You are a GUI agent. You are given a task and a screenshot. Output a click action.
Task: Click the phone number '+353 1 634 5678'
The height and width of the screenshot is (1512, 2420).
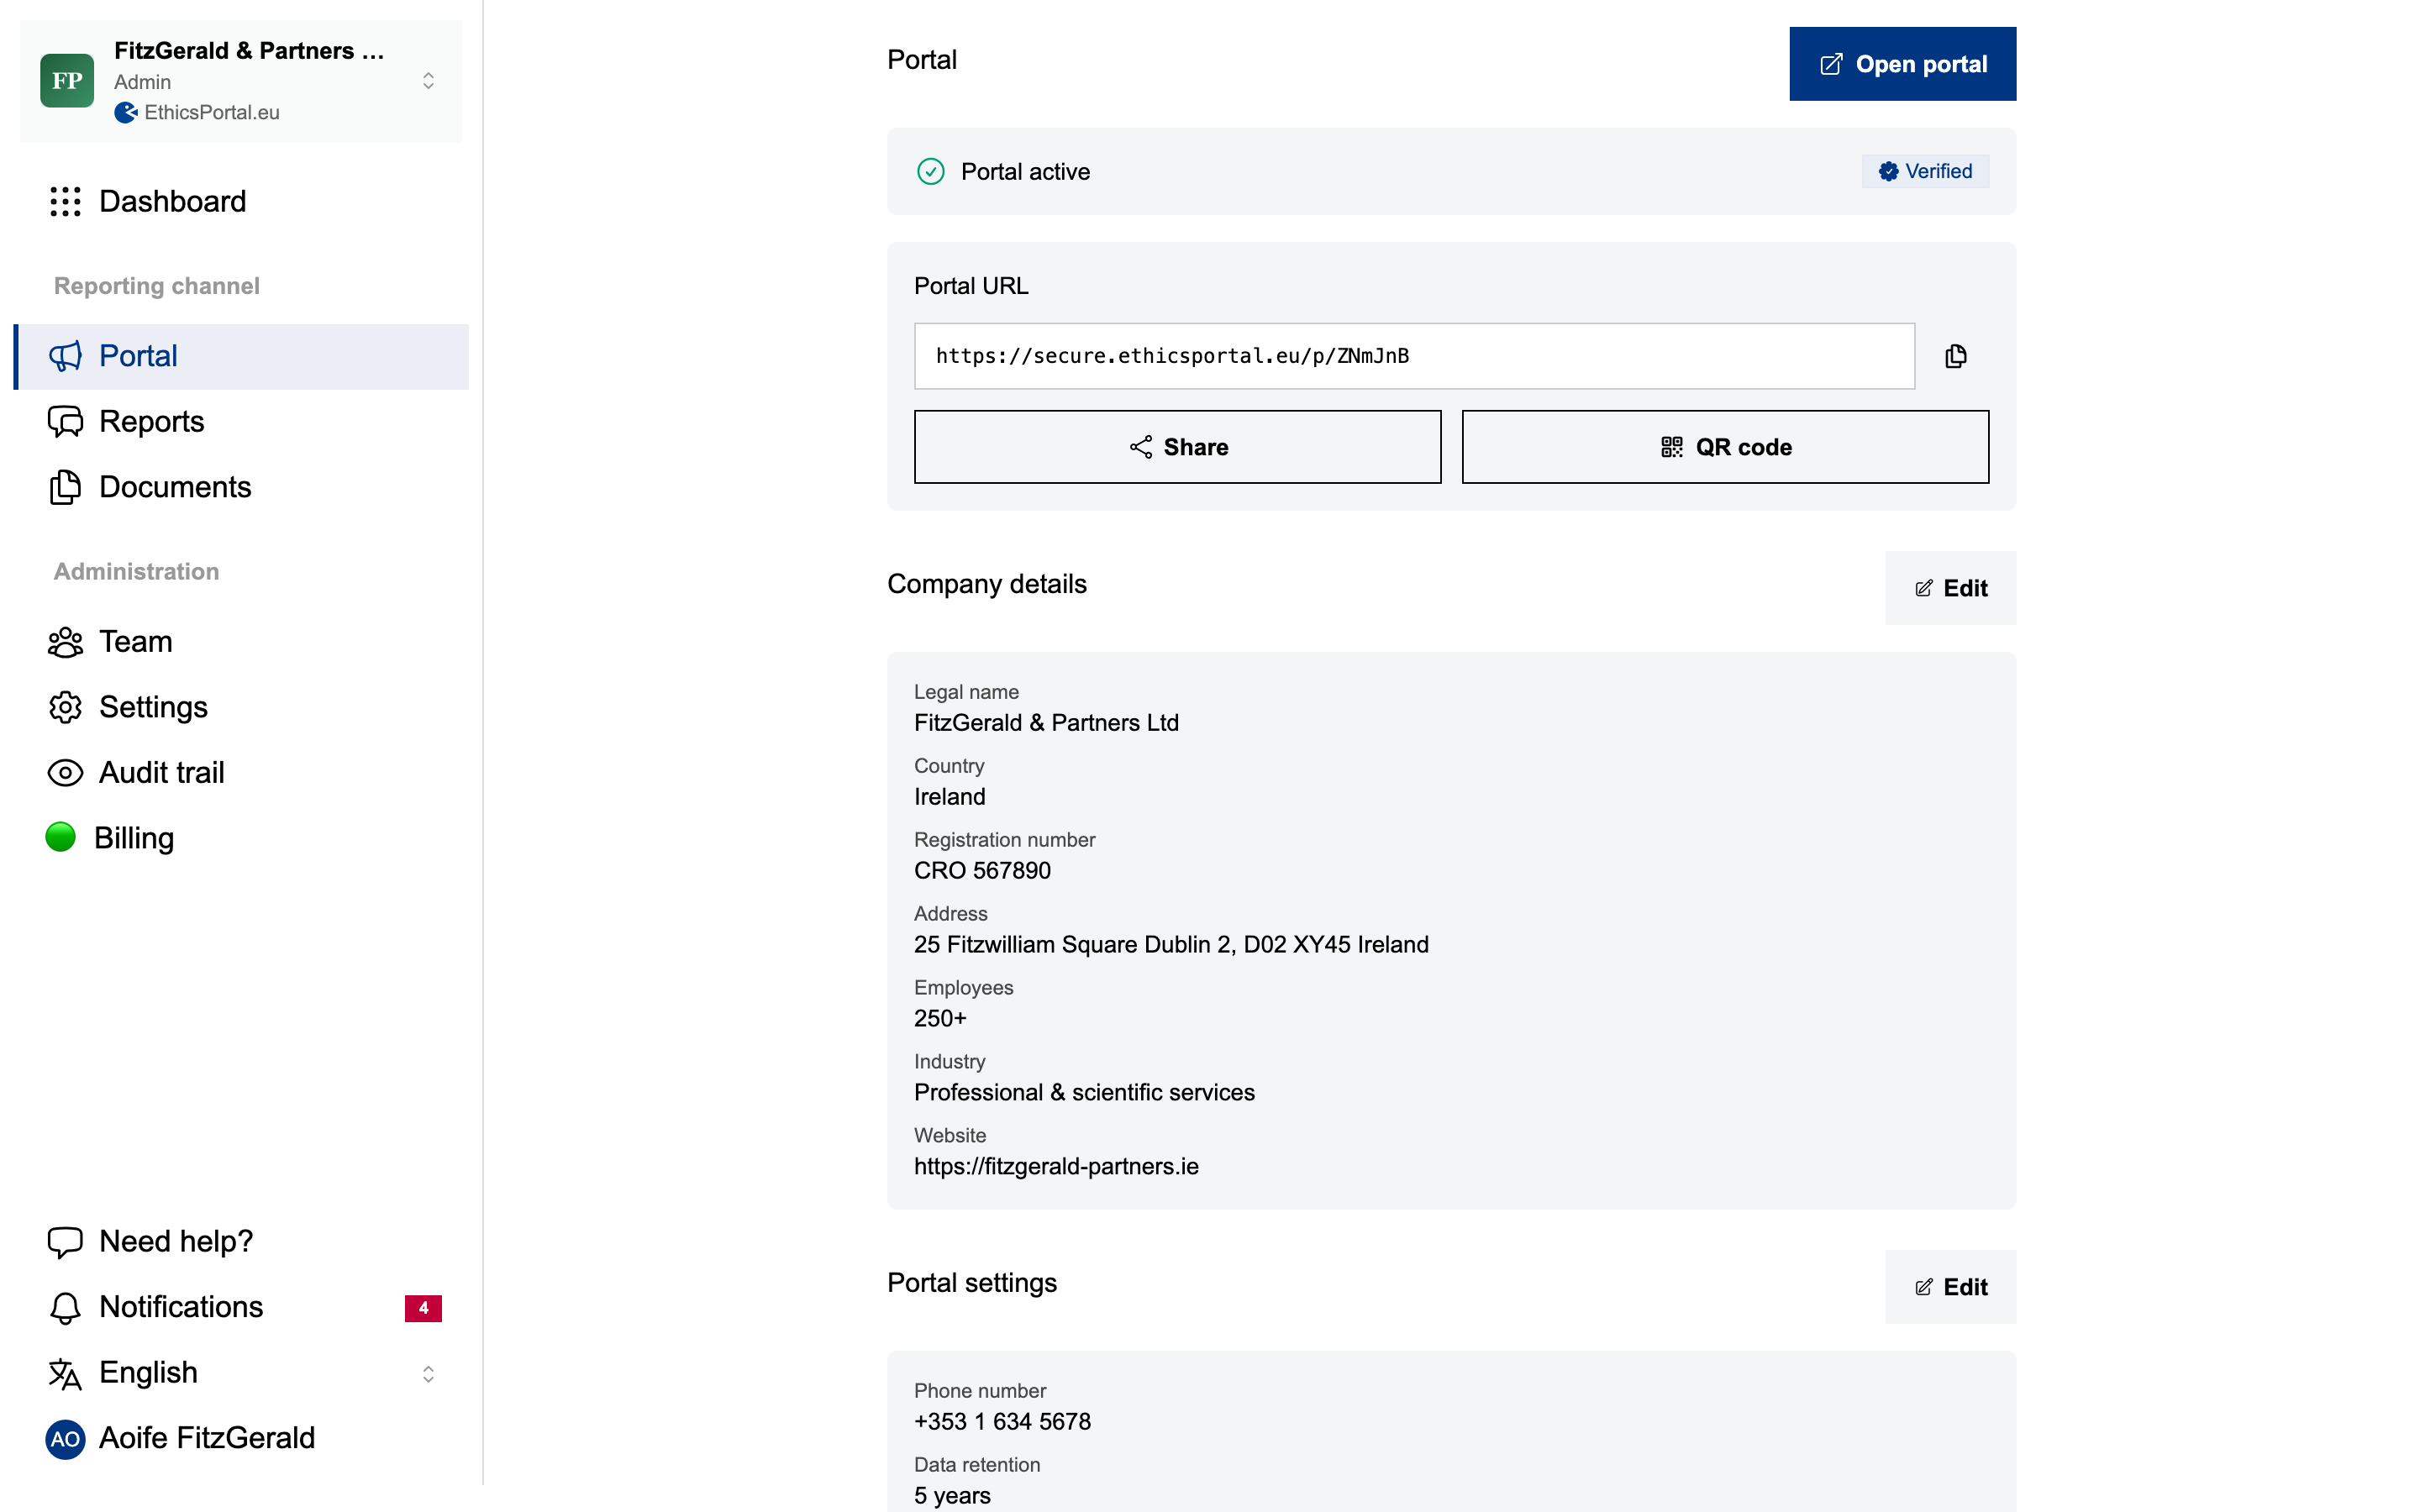click(x=1002, y=1422)
